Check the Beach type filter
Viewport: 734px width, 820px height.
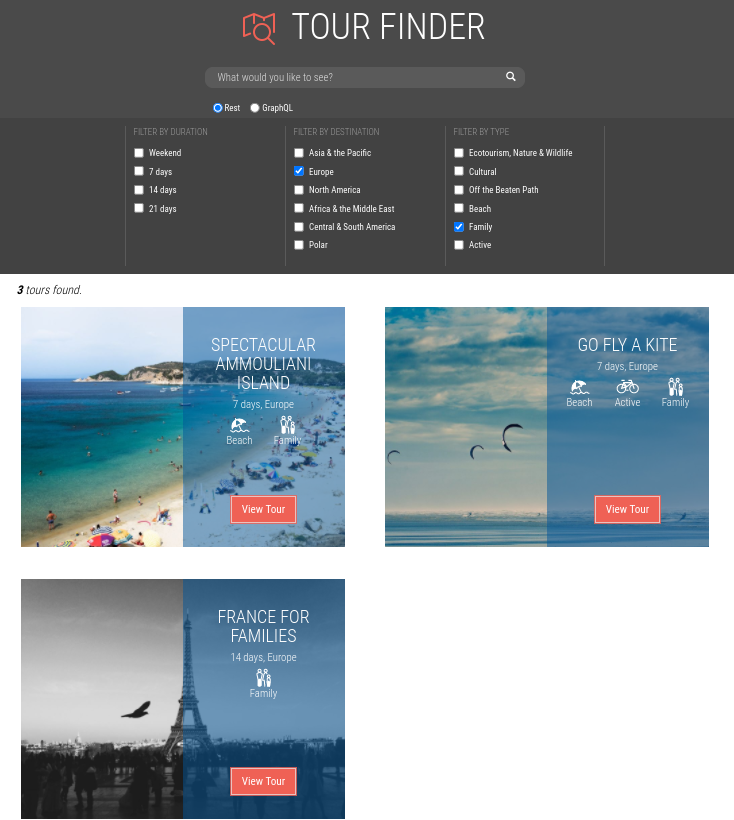pos(458,208)
